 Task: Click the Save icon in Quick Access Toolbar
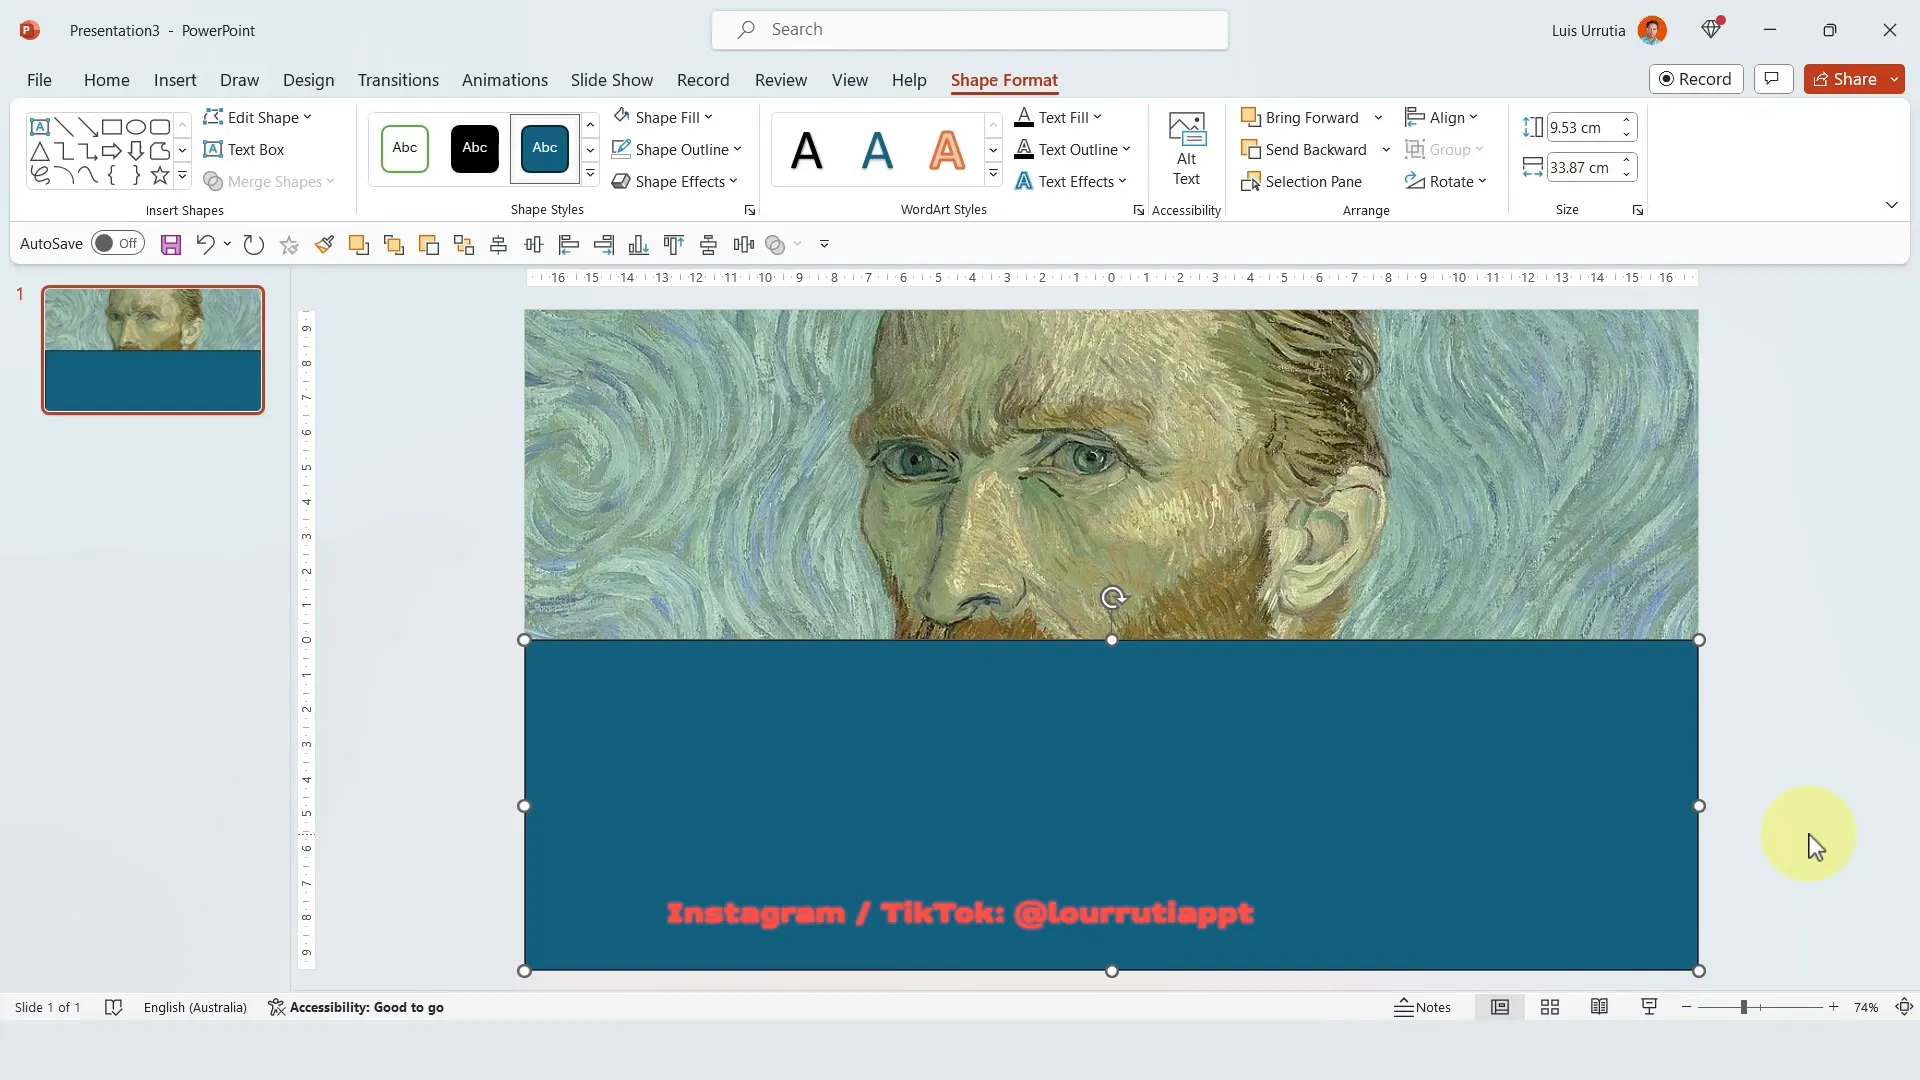[x=171, y=245]
